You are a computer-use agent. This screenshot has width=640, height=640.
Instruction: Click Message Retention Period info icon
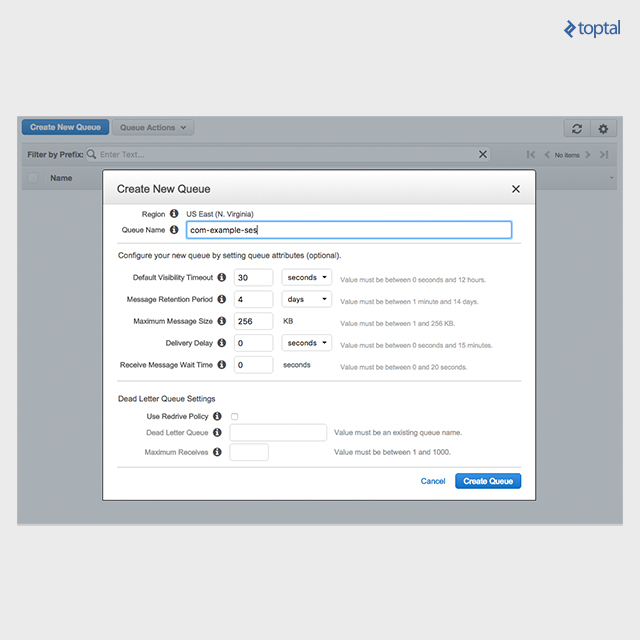(x=222, y=299)
